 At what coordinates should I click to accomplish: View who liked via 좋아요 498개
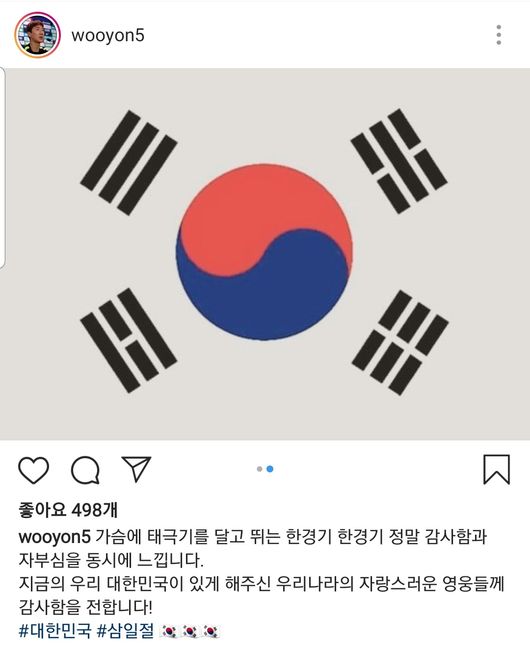click(68, 510)
